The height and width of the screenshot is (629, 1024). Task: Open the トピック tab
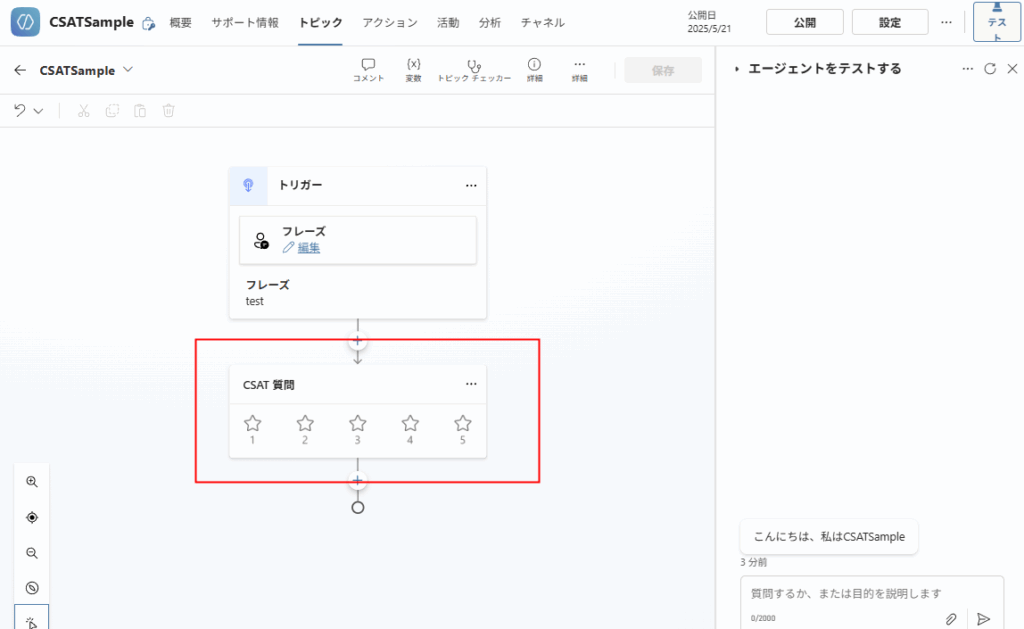320,23
